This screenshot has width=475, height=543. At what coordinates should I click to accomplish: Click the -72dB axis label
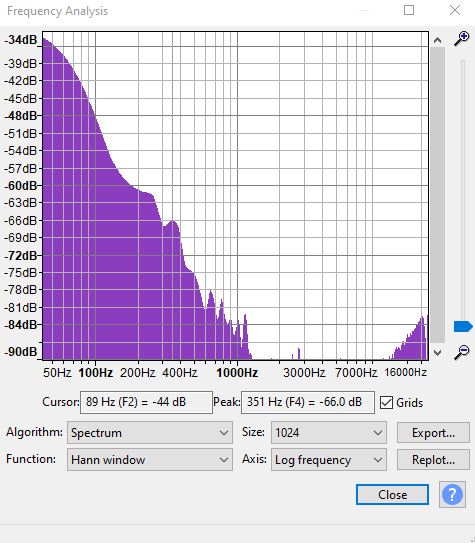(21, 256)
